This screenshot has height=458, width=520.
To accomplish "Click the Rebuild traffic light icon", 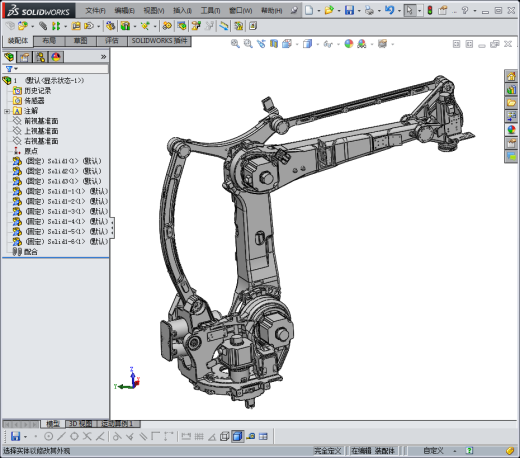I will tap(430, 10).
